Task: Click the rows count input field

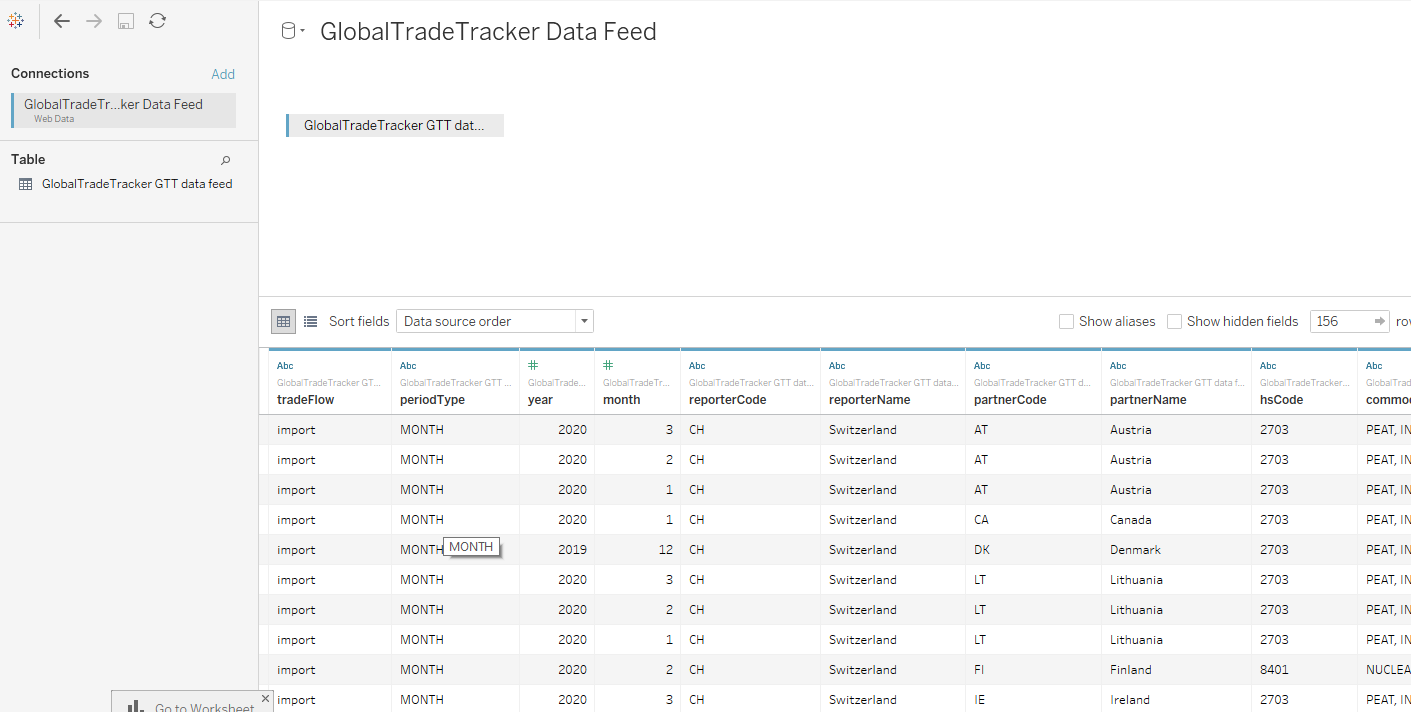Action: pos(1338,321)
